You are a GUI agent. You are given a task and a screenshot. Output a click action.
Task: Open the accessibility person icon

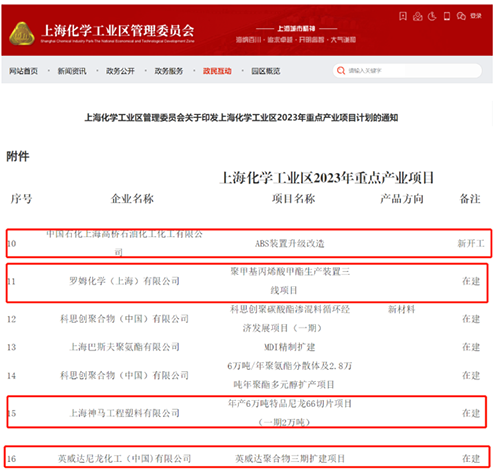417,16
